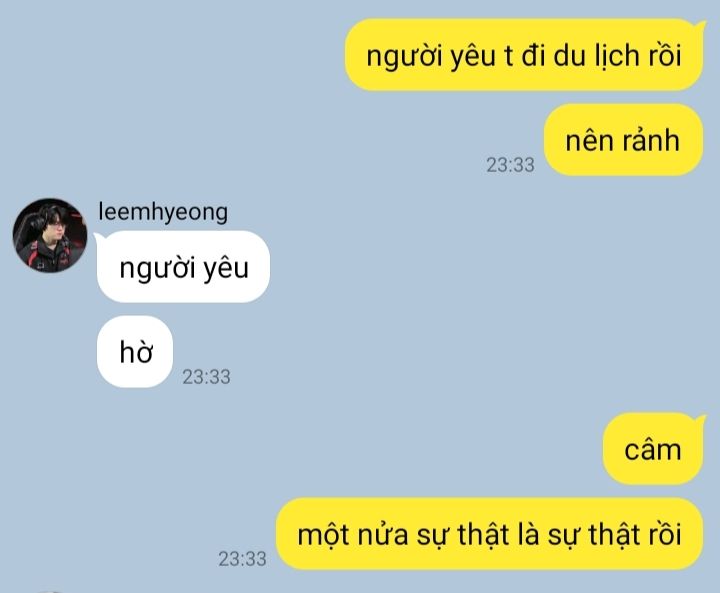Click the tail of the first yellow bubble
Viewport: 720px width, 593px height.
click(x=701, y=25)
